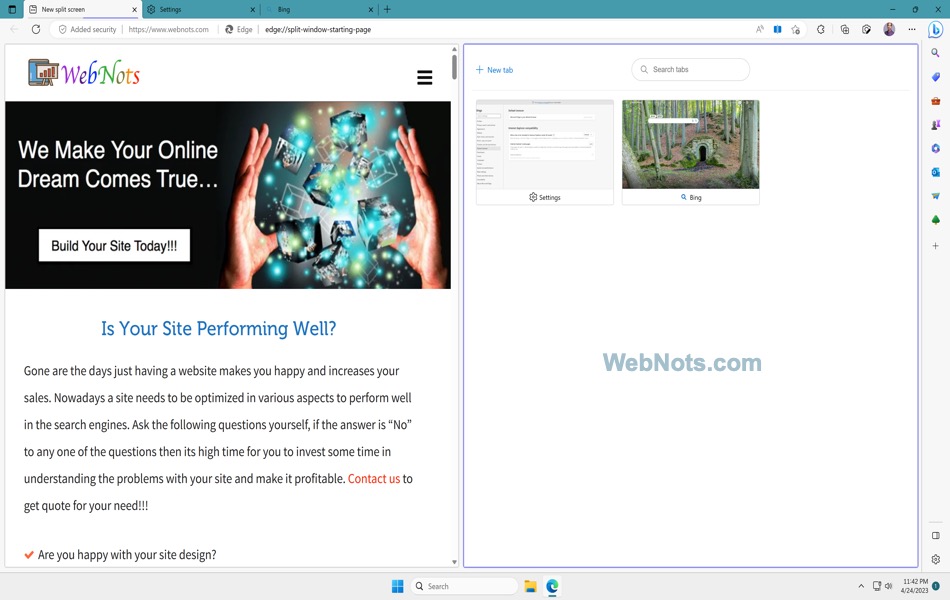This screenshot has width=950, height=600.
Task: Open sidebar settings with the gear icon
Action: pos(935,560)
